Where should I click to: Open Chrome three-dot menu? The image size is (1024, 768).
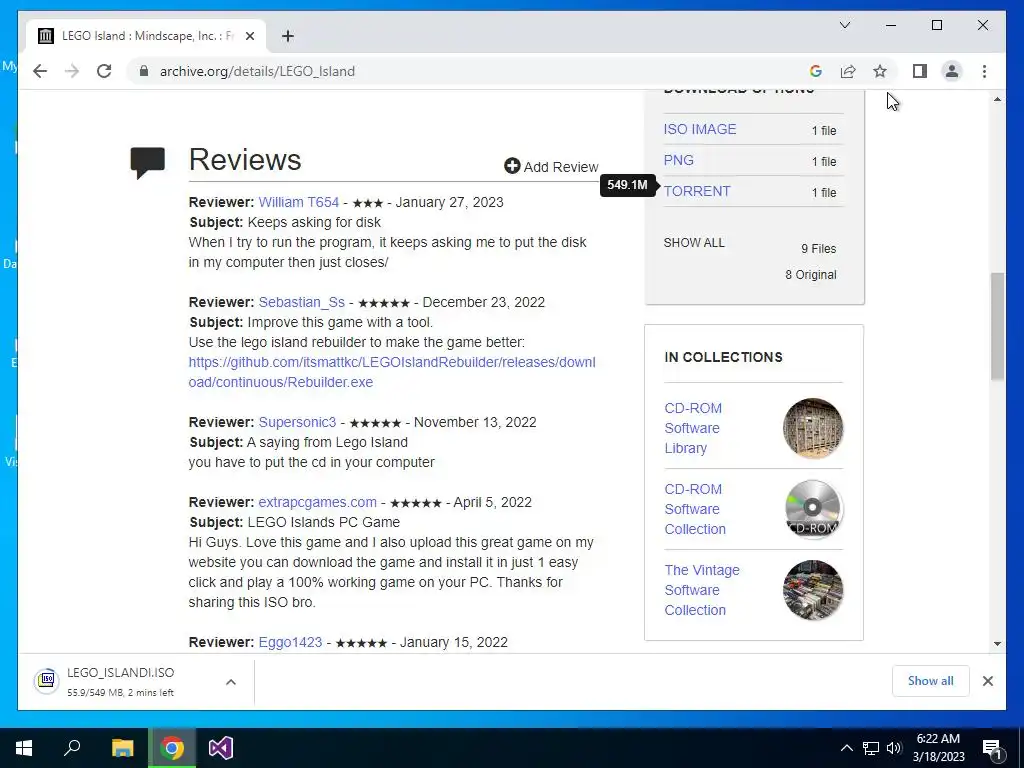[x=984, y=71]
